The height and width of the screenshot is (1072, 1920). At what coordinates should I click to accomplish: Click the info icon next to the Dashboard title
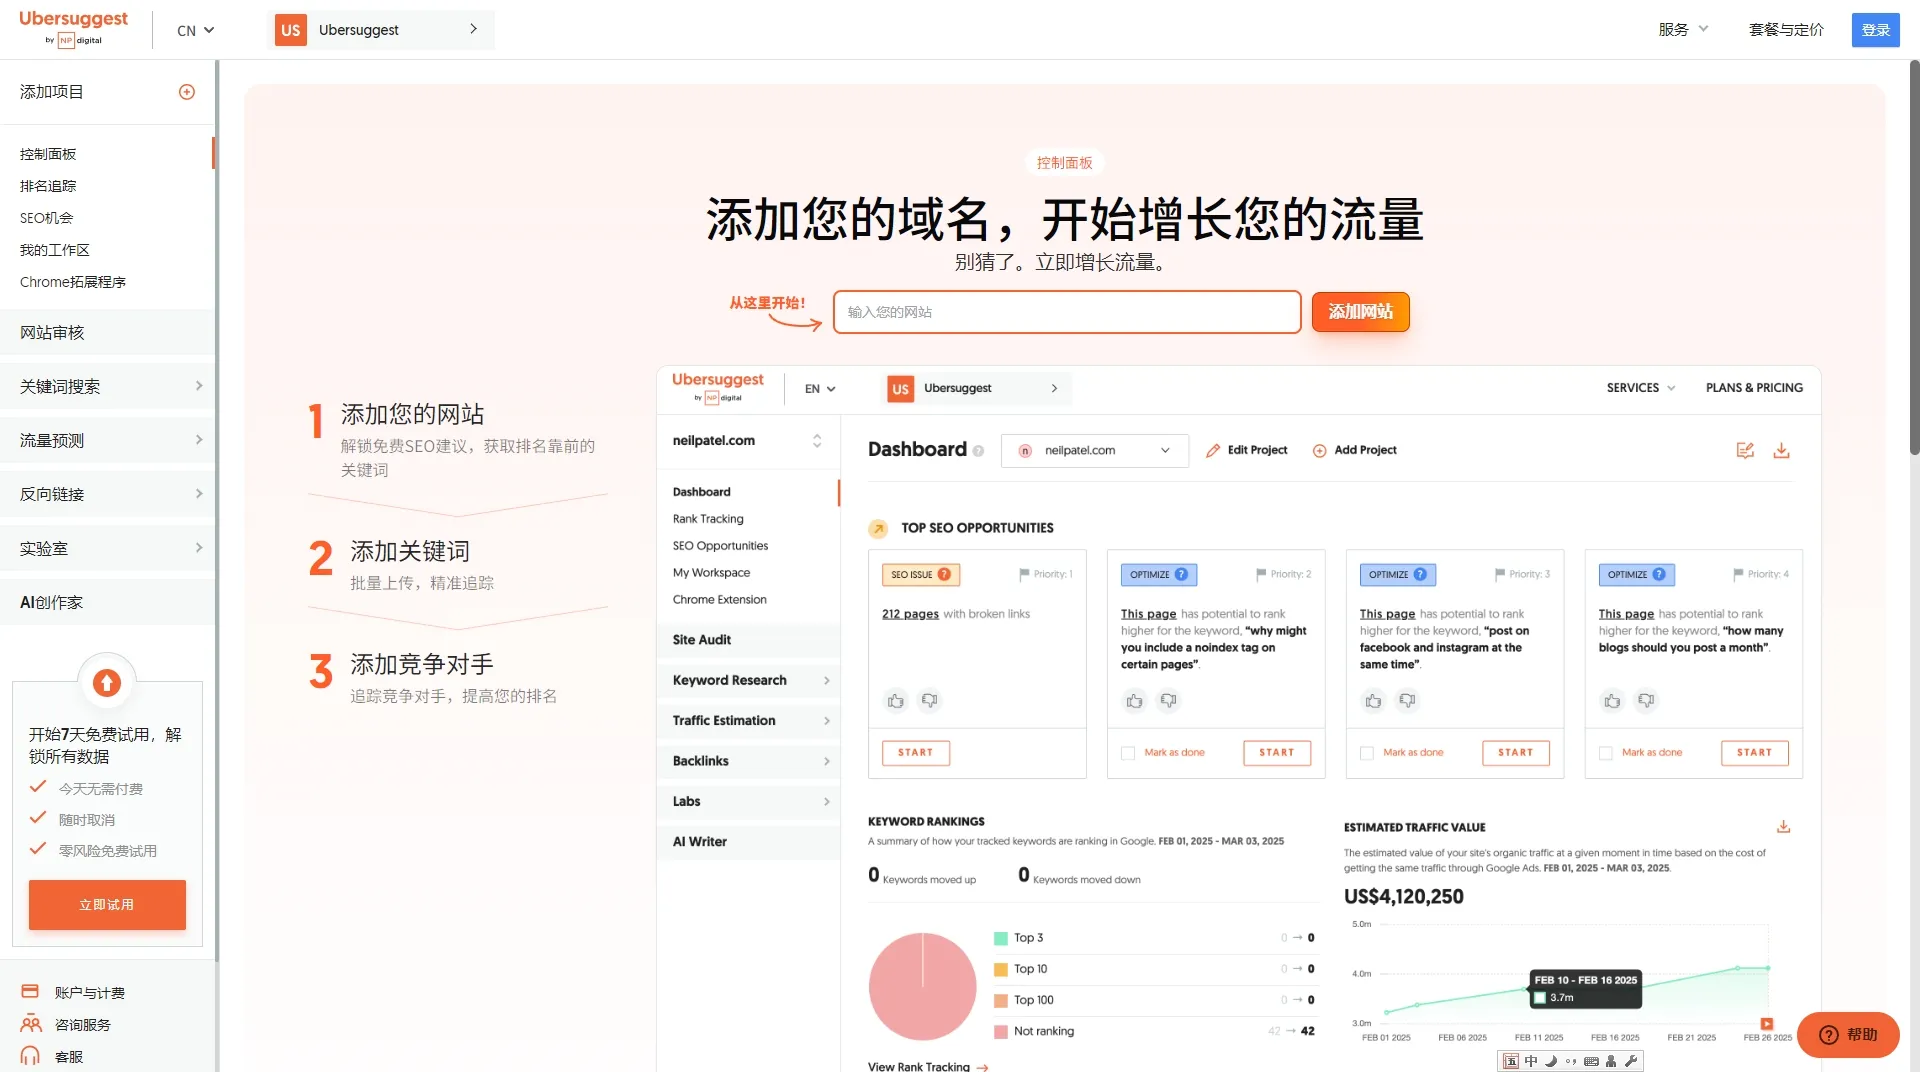[978, 451]
